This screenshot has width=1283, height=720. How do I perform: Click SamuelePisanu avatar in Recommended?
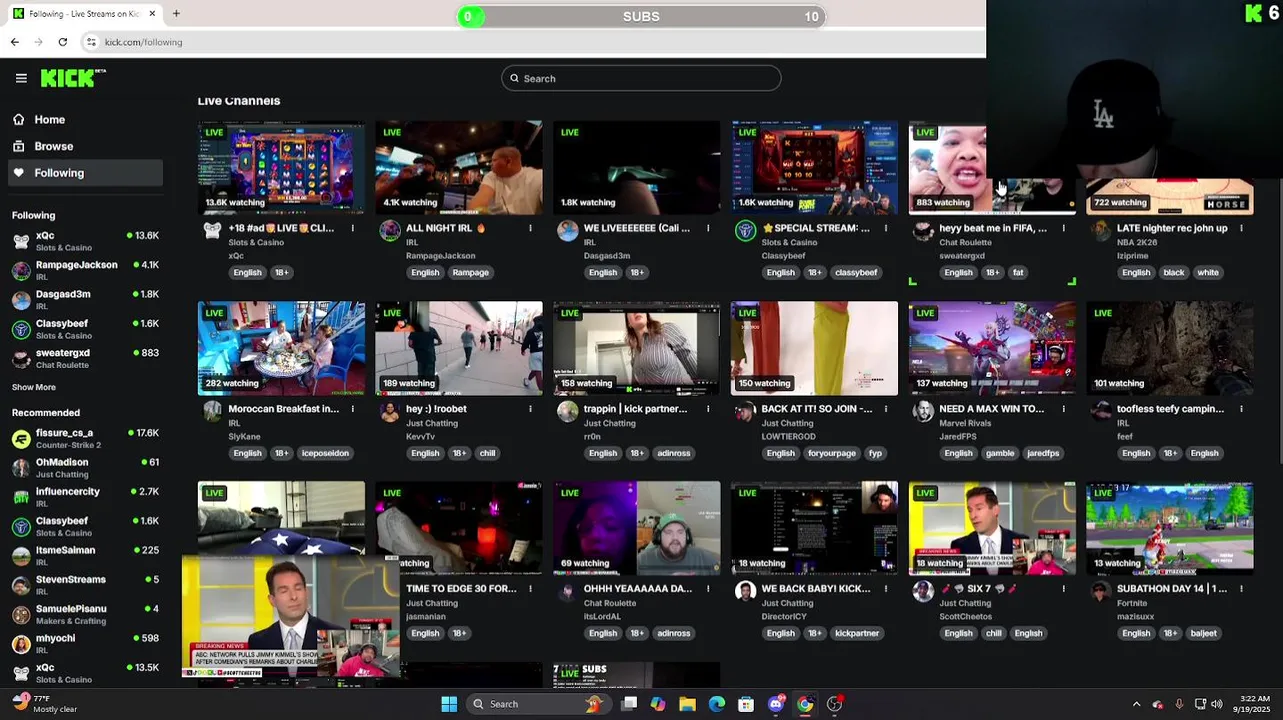point(21,614)
